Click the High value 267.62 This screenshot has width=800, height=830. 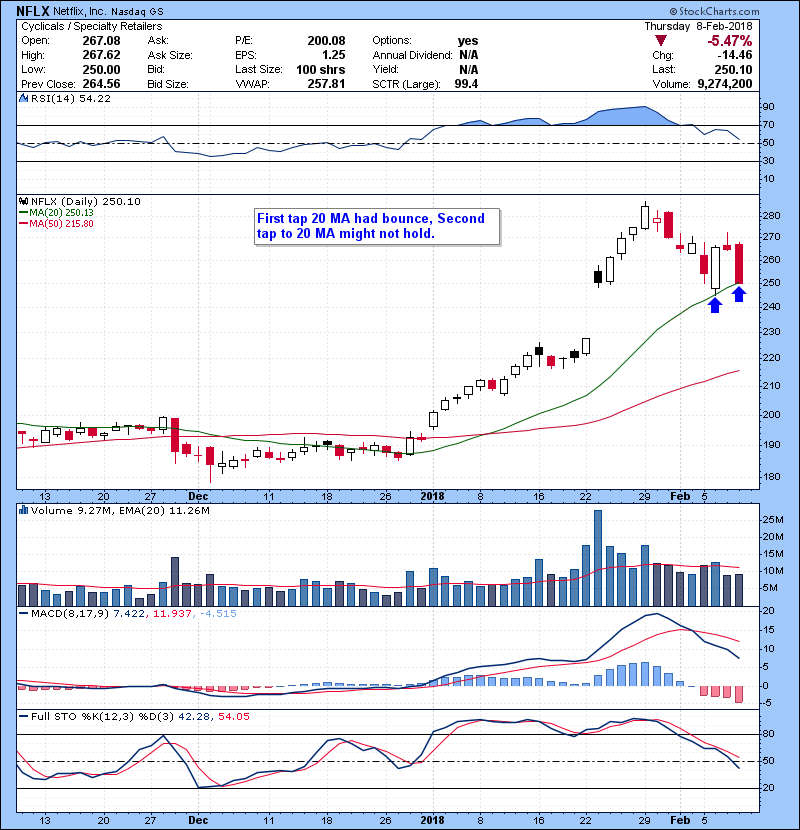pos(101,55)
